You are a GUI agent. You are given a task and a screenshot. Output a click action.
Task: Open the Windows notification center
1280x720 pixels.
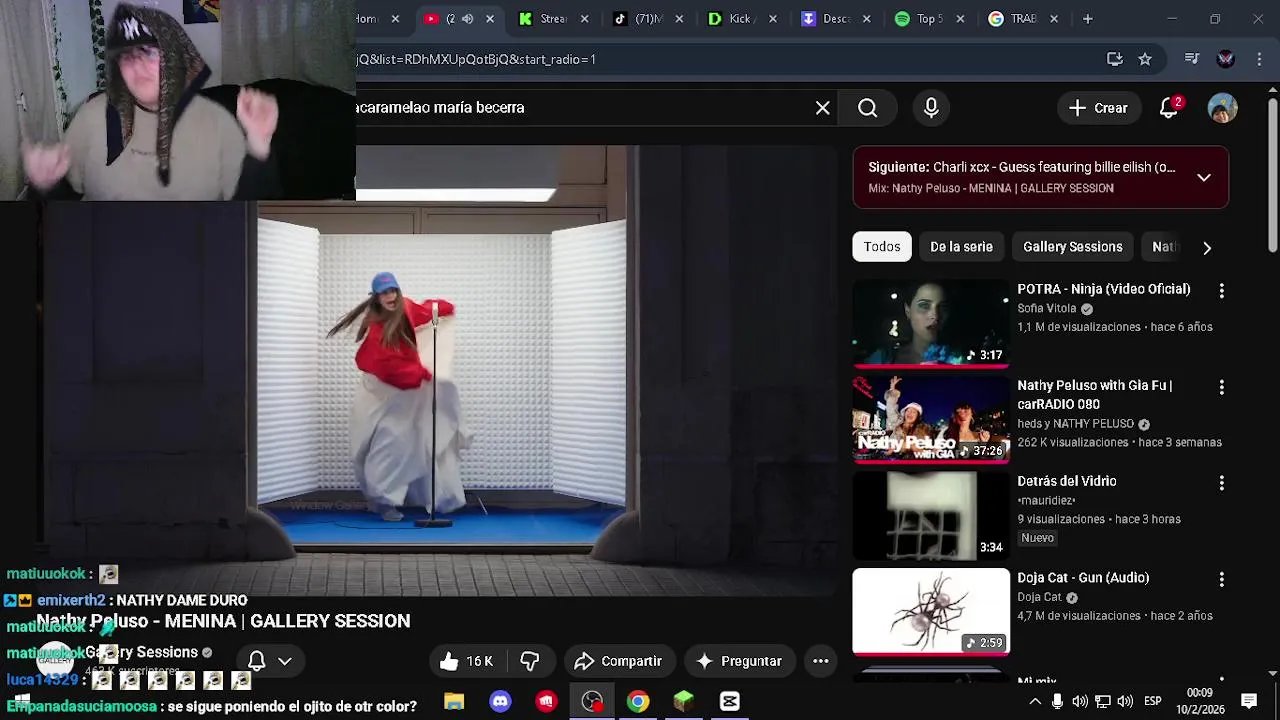click(1249, 702)
